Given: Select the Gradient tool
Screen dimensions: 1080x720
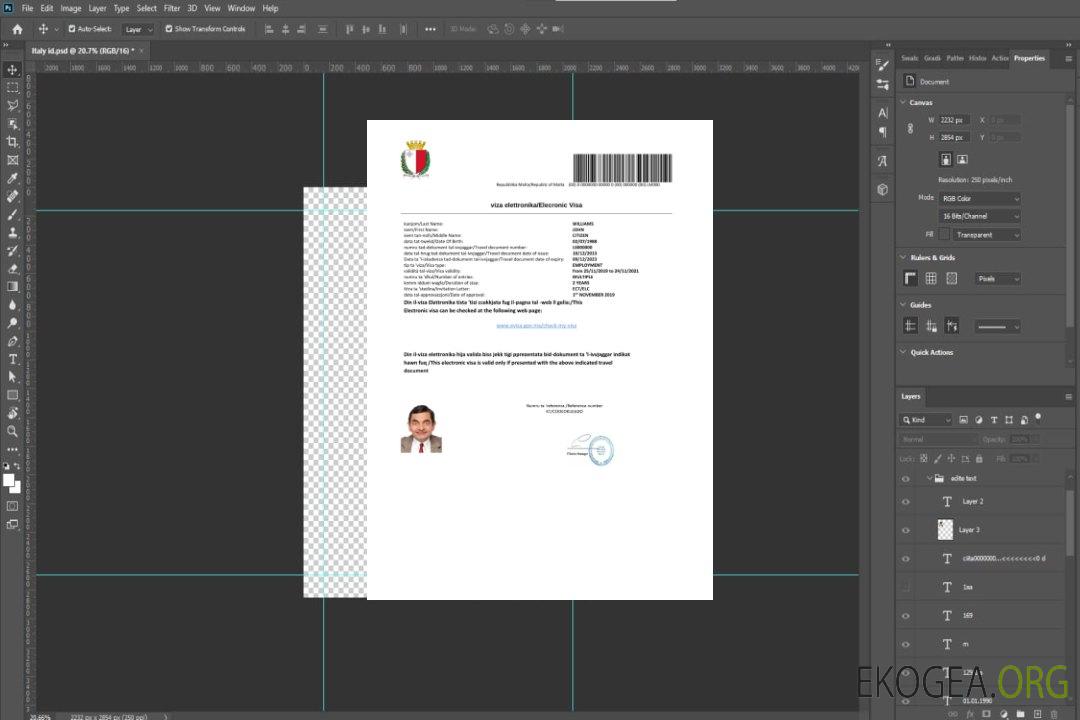Looking at the screenshot, I should 12,287.
